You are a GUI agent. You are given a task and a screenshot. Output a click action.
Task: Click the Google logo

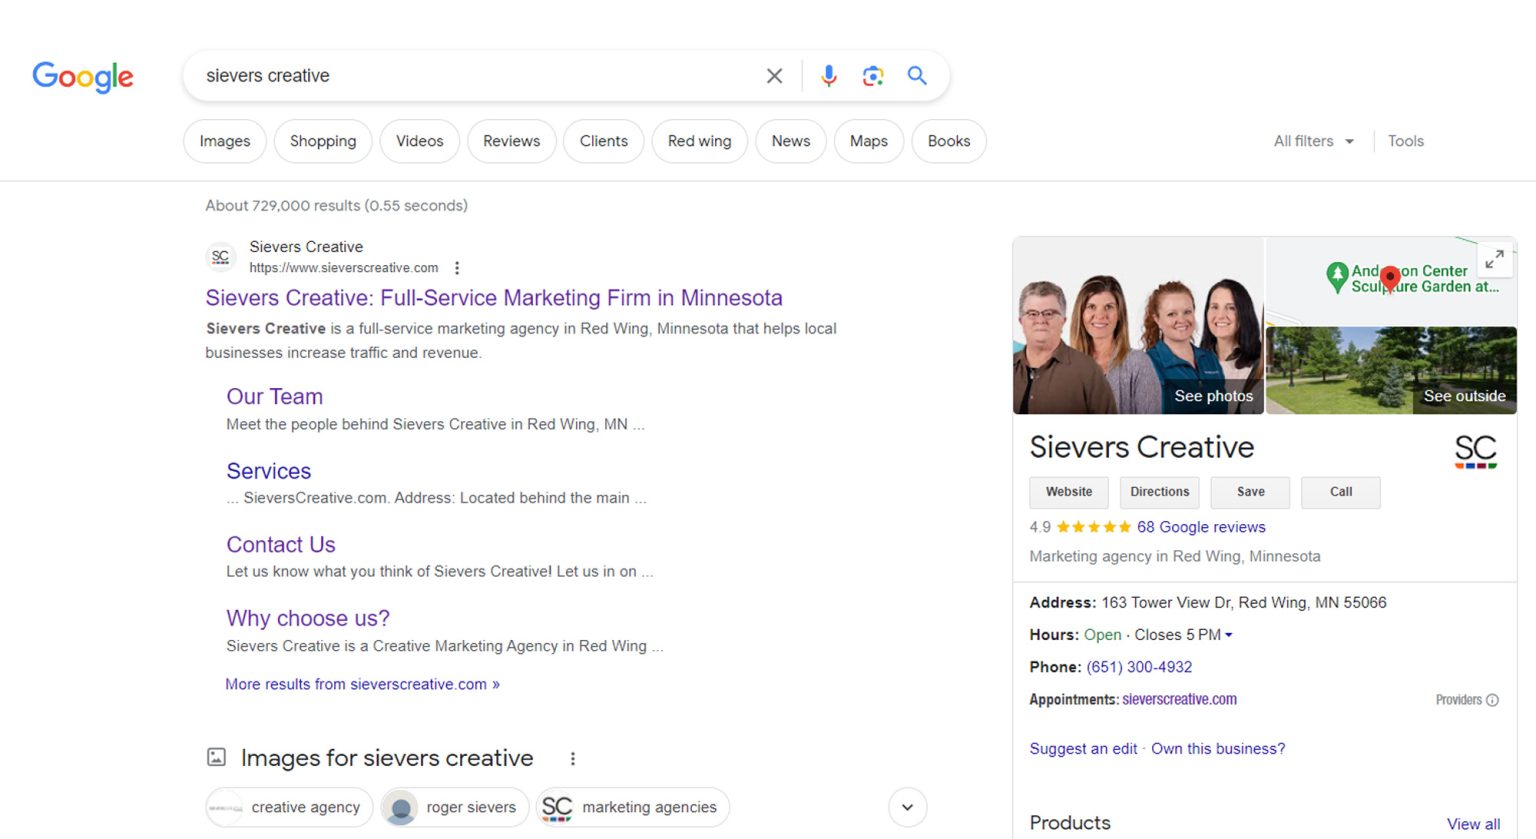tap(83, 77)
